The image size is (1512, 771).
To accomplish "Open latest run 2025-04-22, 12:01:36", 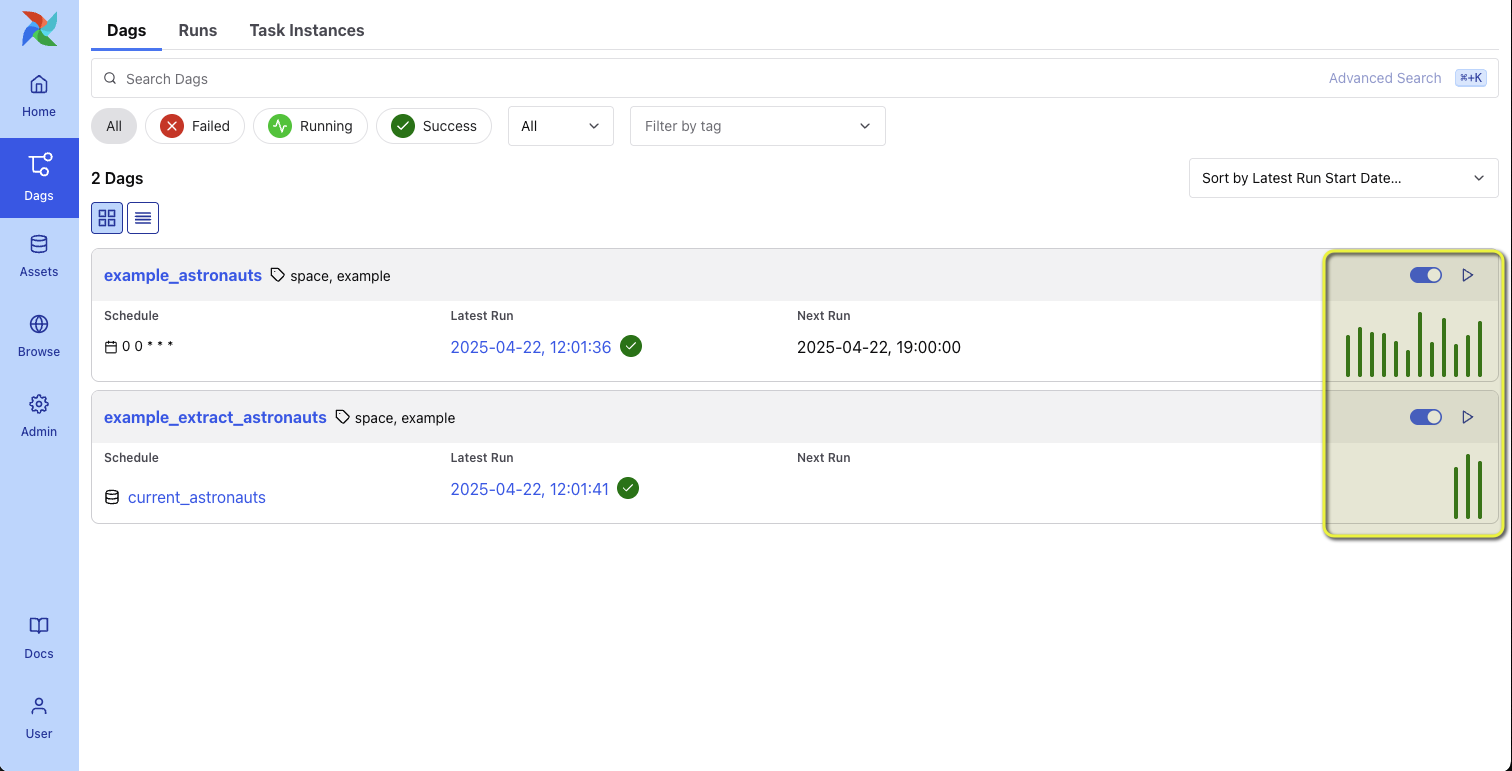I will (x=531, y=347).
